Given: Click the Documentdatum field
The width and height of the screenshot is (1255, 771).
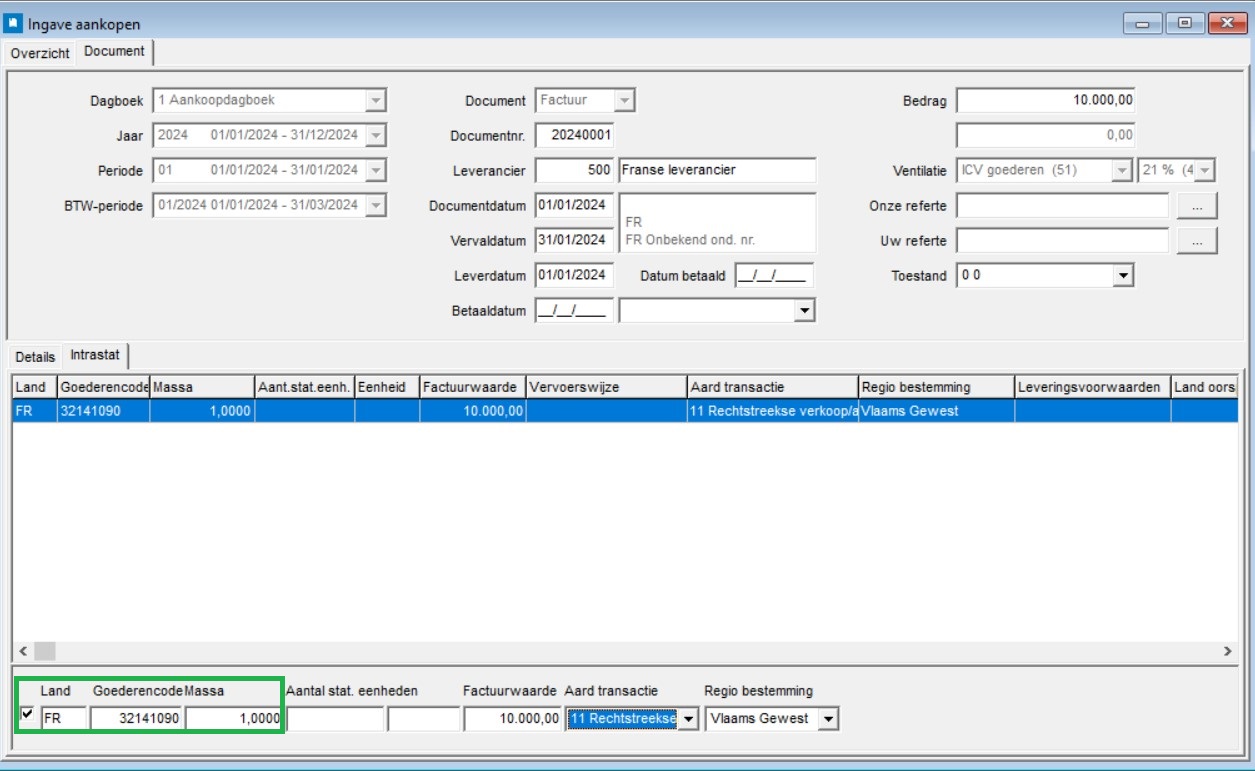Looking at the screenshot, I should tap(575, 206).
